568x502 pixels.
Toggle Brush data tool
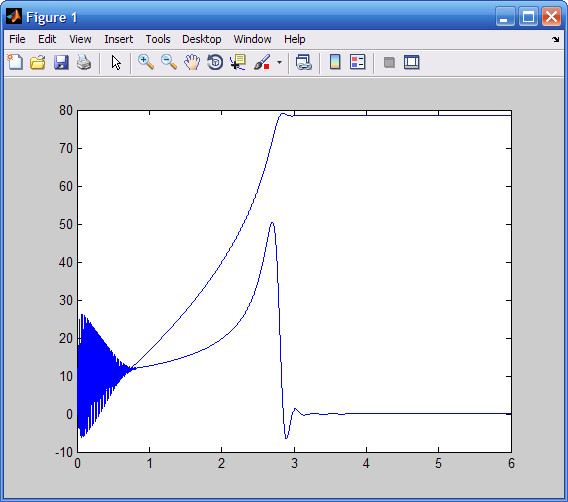(x=262, y=62)
